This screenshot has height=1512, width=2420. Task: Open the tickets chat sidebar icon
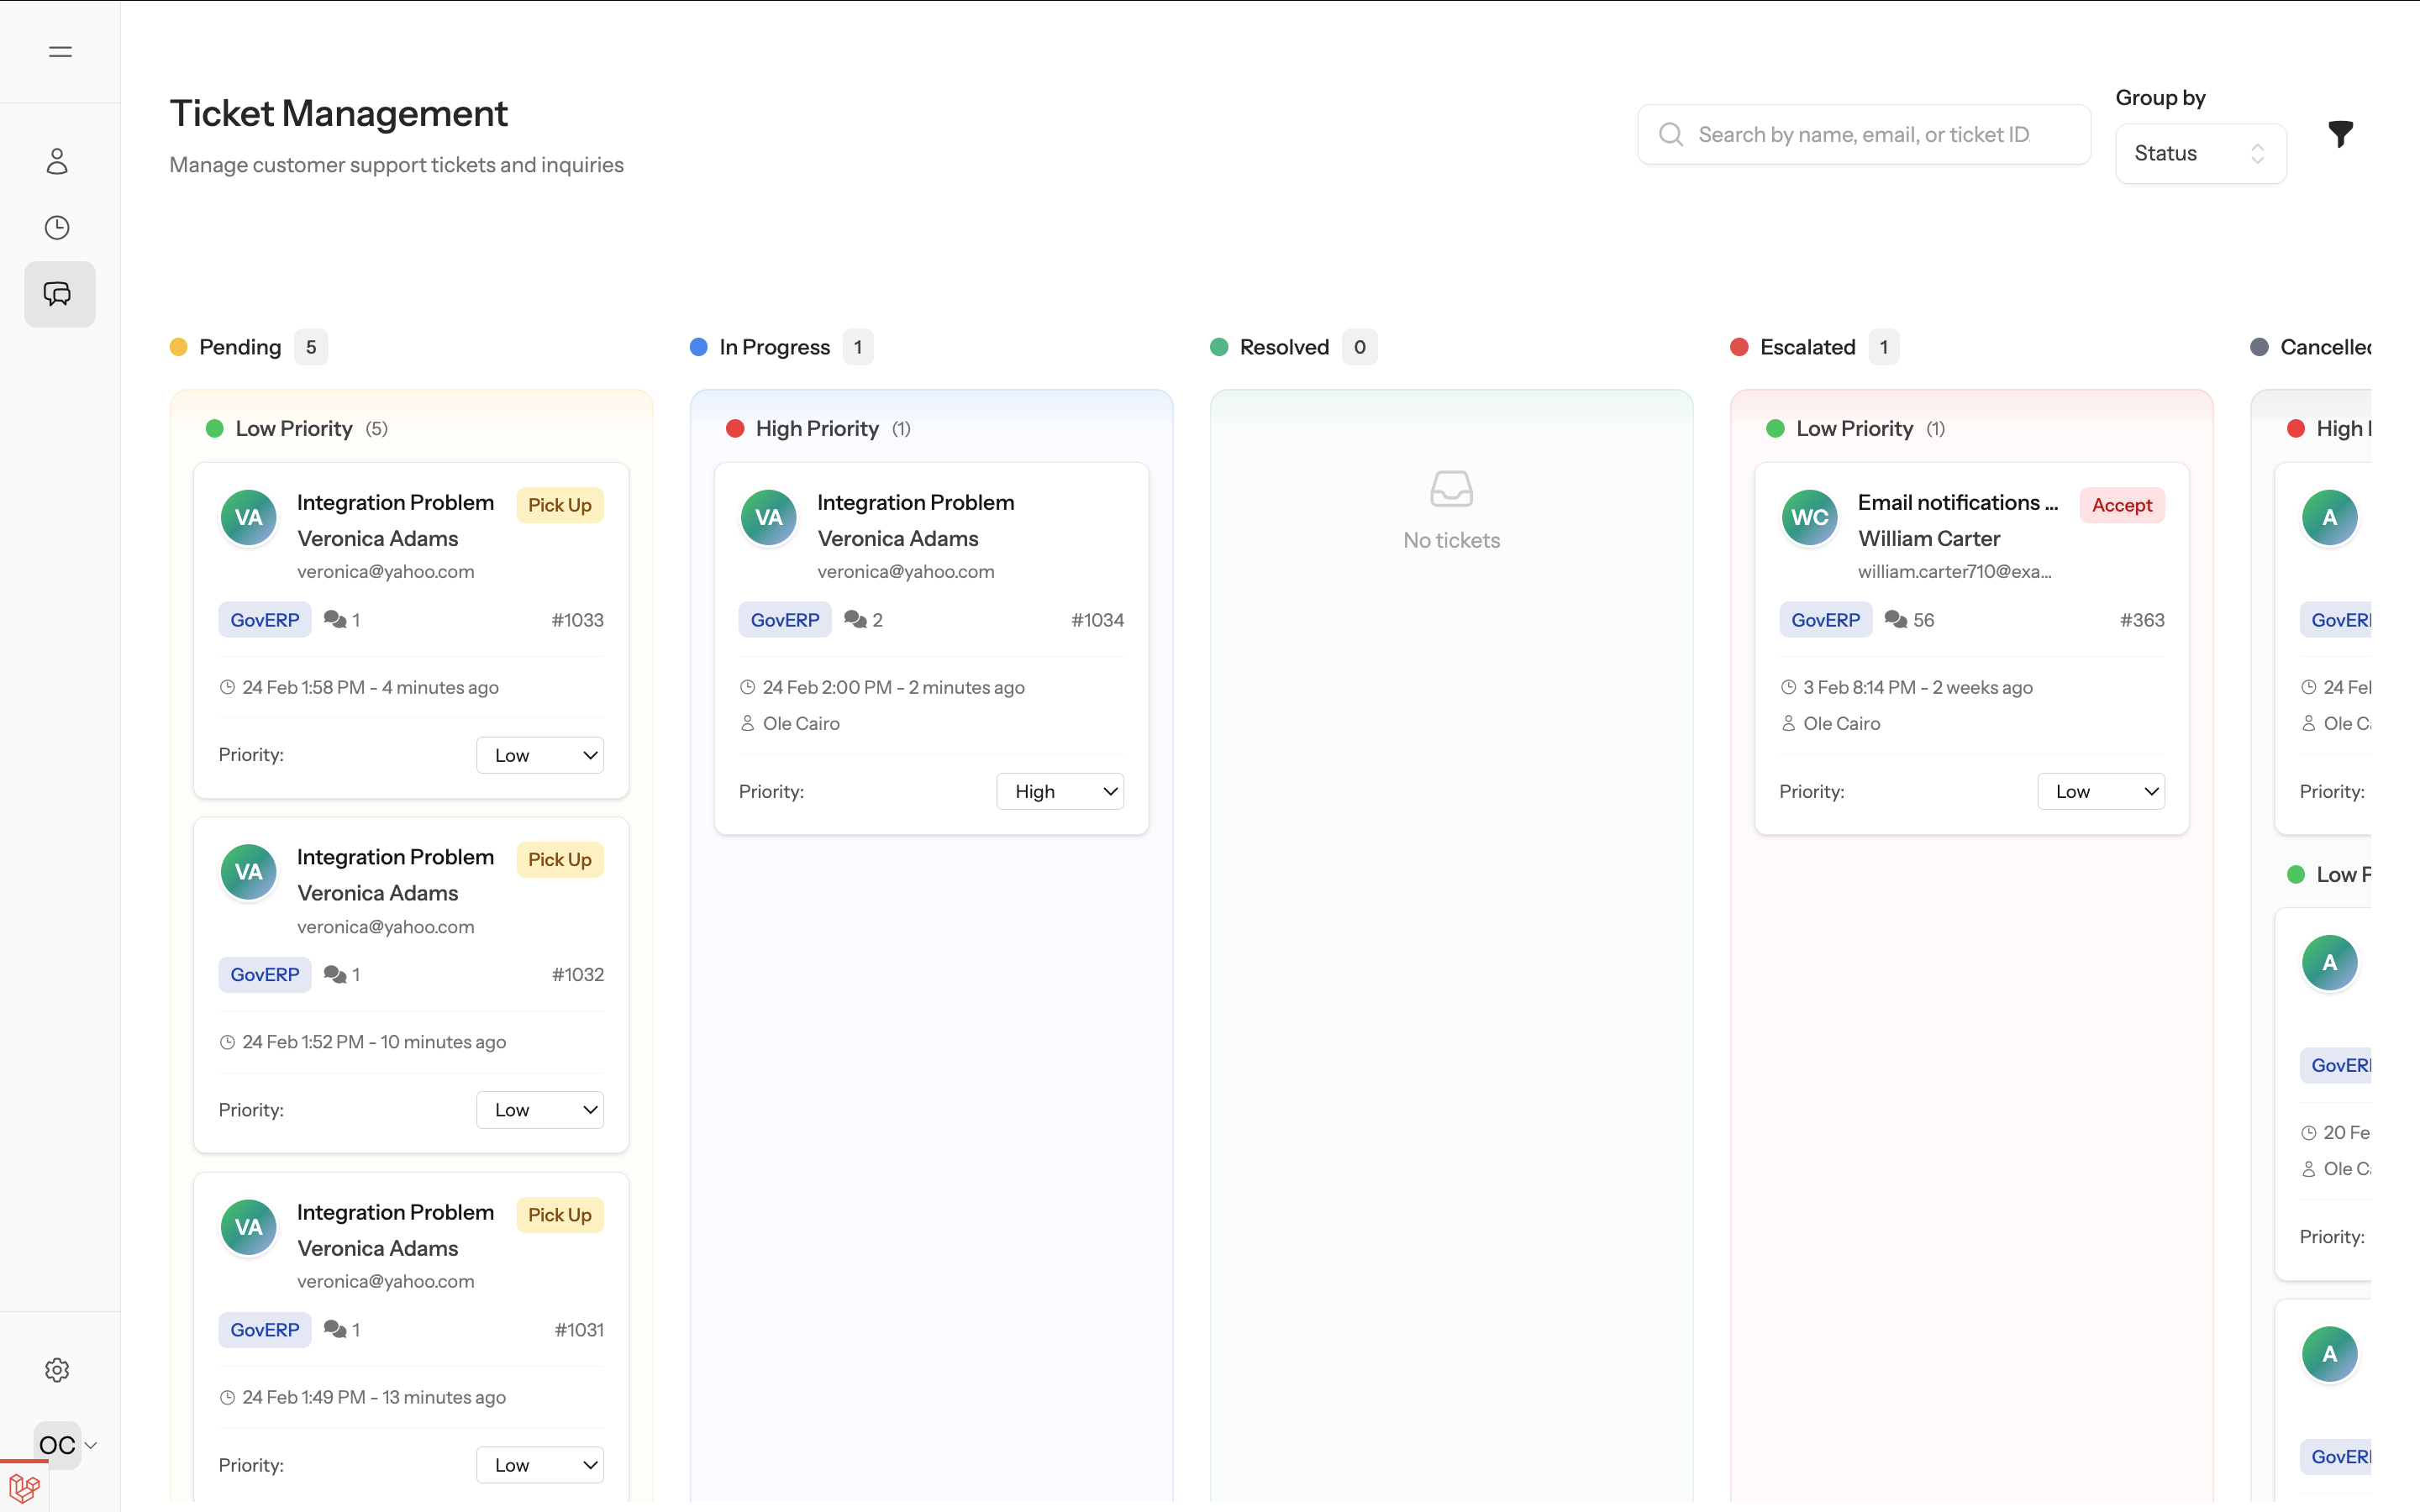58,294
